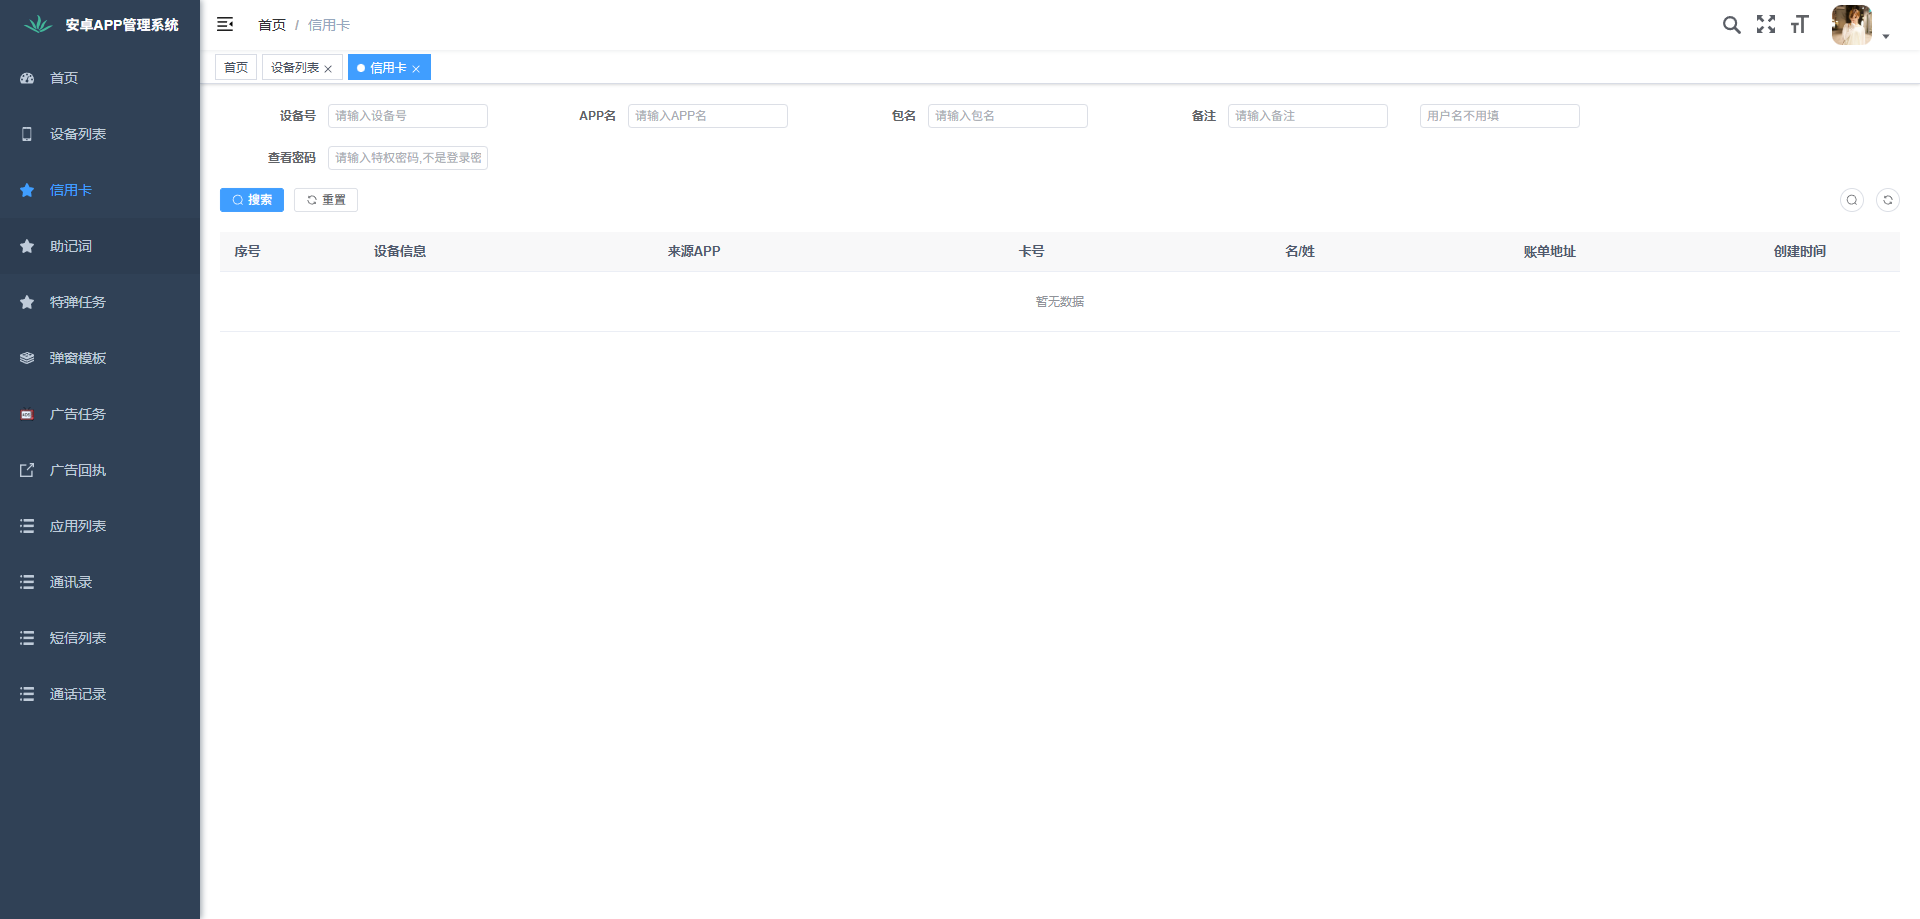1920x919 pixels.
Task: Open 设备列表 sidebar menu item
Action: [100, 134]
